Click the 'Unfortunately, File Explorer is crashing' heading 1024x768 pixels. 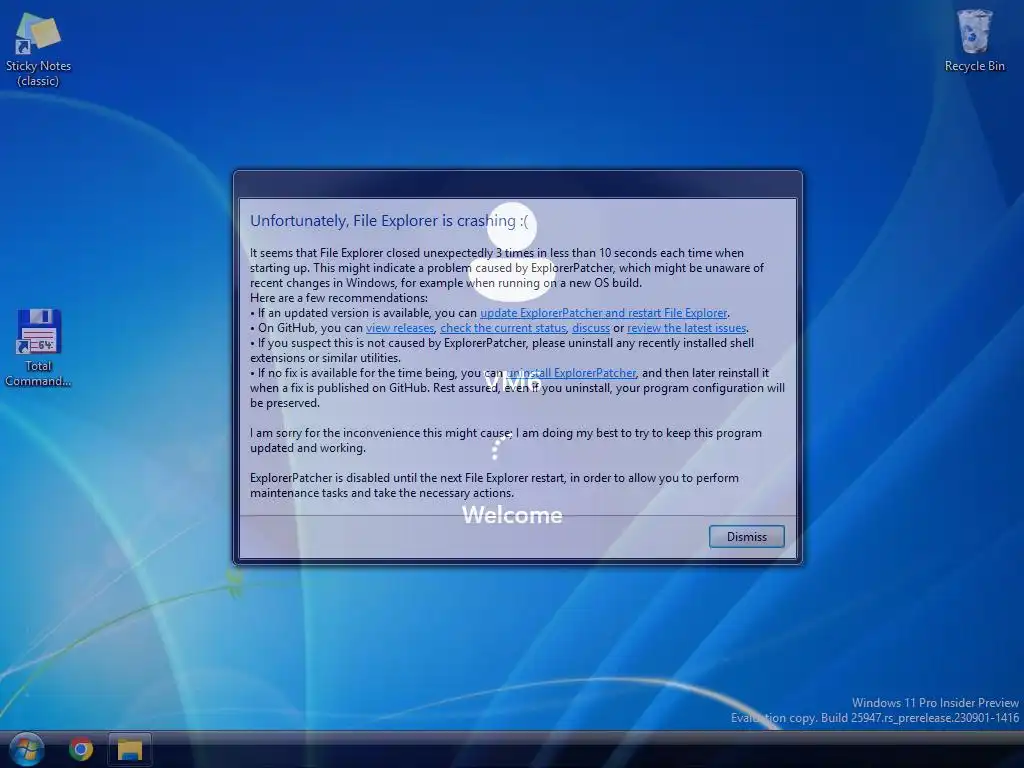click(389, 221)
